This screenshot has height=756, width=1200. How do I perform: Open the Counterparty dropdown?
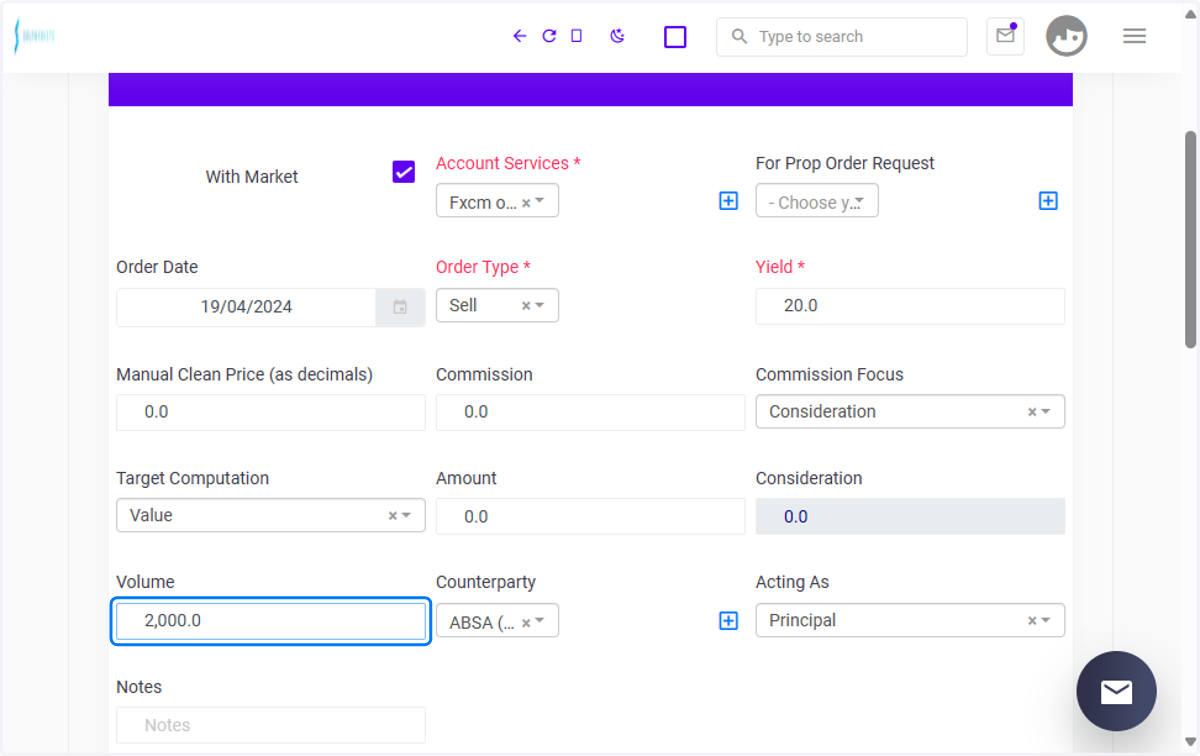click(x=497, y=621)
